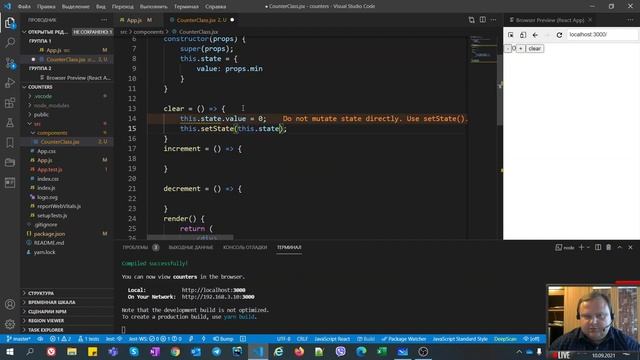Click UTF-8 encoding in status bar

pos(284,339)
